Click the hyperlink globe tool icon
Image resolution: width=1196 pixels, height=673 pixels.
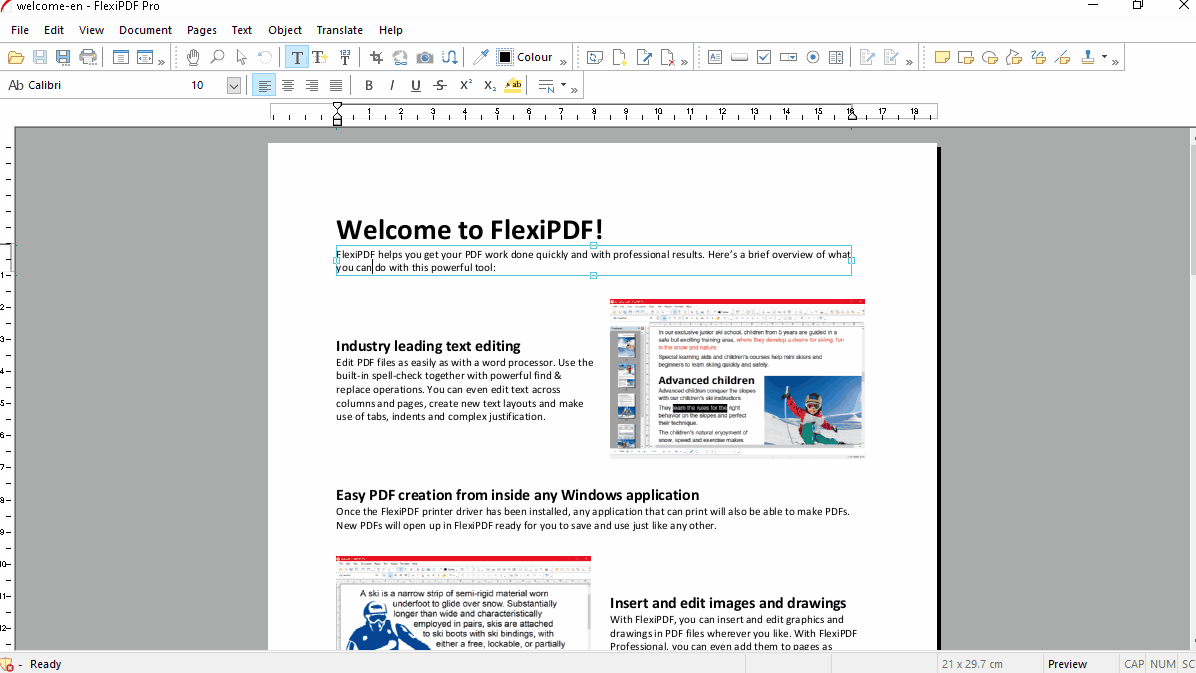click(x=400, y=57)
